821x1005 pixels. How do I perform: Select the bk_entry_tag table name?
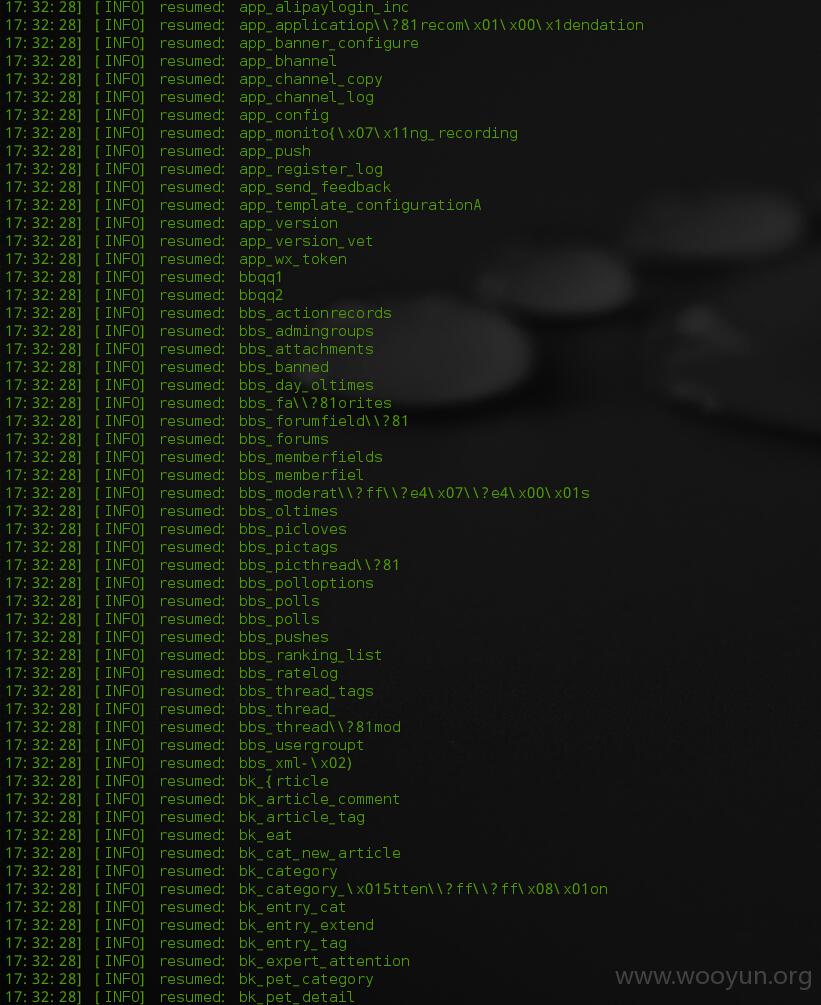[293, 943]
